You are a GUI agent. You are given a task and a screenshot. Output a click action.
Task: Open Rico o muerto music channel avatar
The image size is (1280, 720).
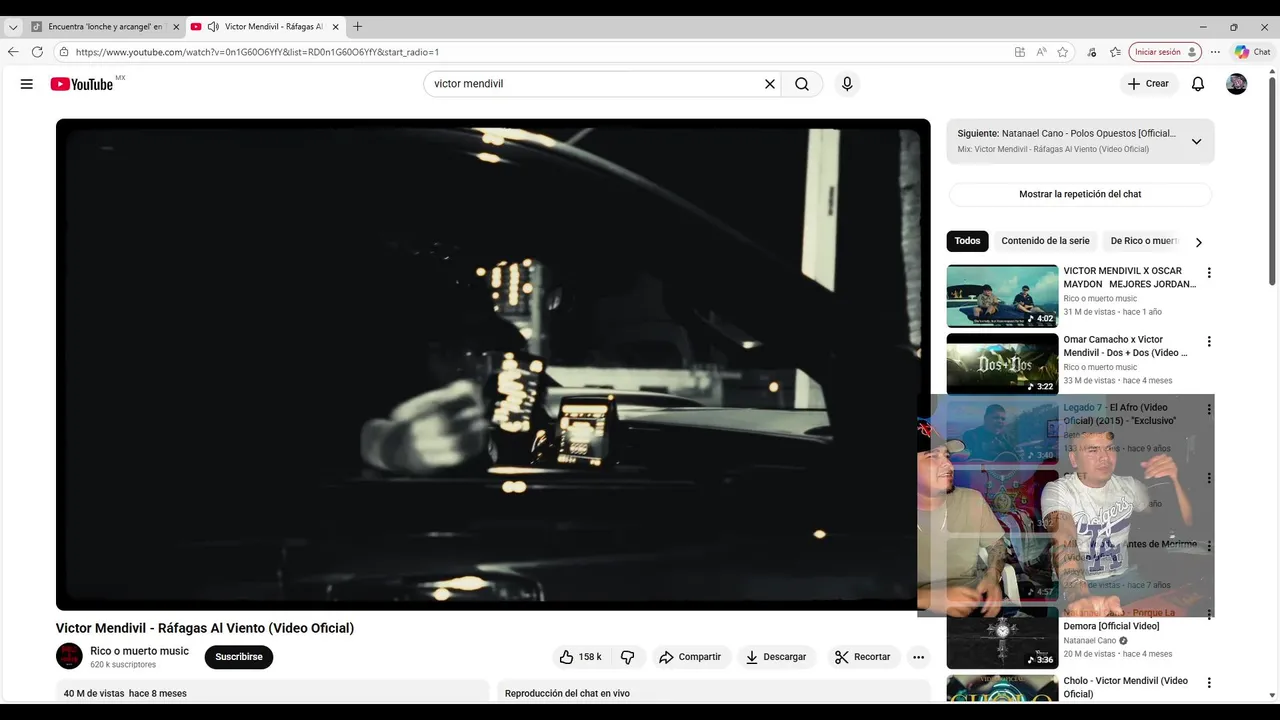point(69,657)
